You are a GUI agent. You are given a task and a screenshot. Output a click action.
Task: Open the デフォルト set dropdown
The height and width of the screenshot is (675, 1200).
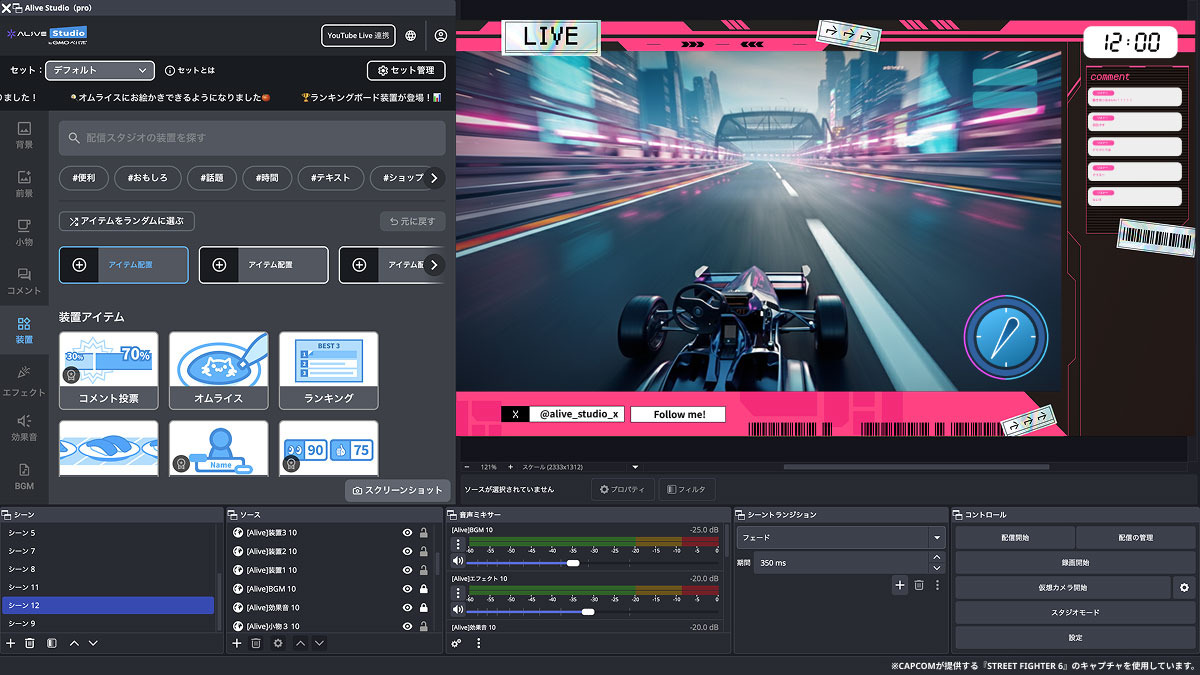[99, 70]
